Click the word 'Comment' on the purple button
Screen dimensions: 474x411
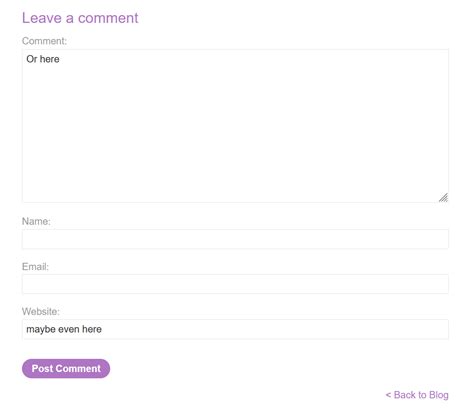coord(78,368)
